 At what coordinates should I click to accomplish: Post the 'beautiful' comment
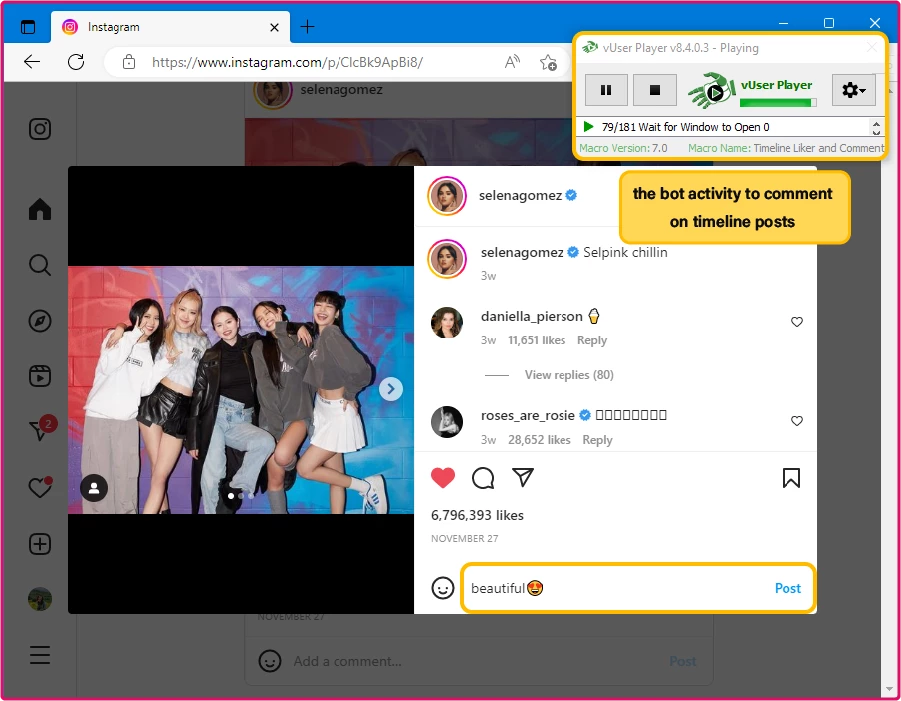pos(787,588)
